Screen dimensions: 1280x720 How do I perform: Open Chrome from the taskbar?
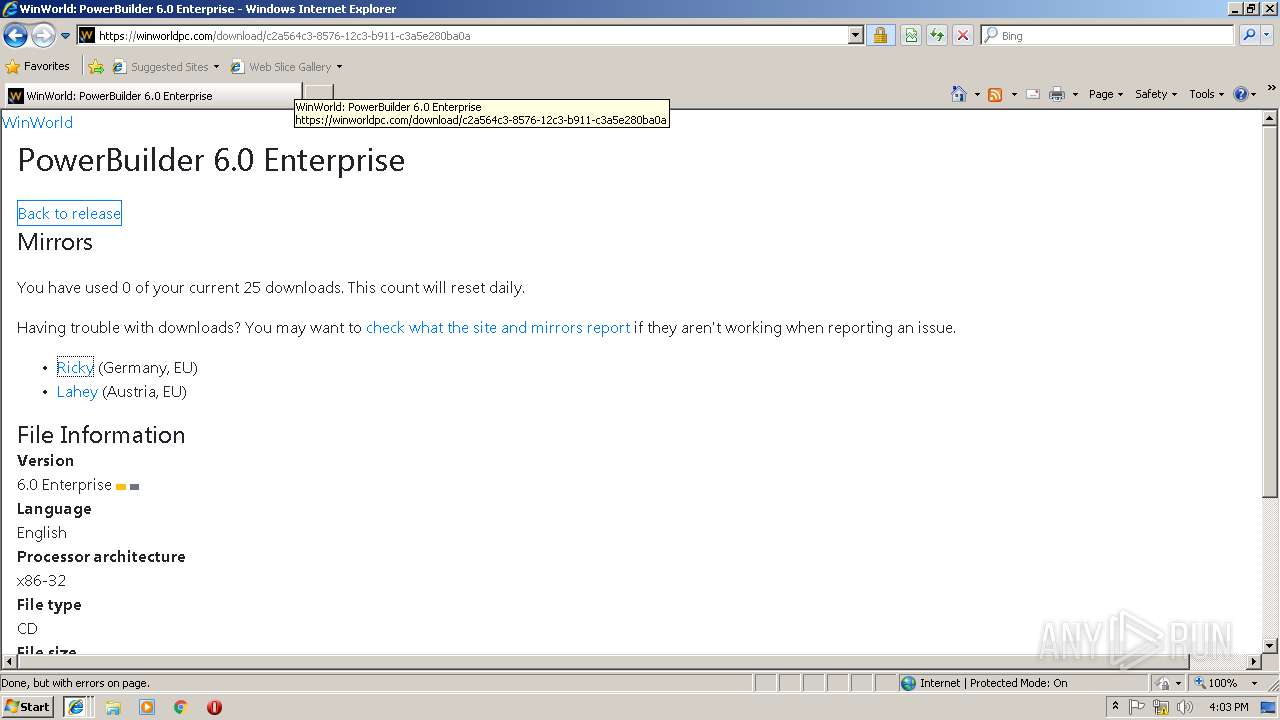point(181,707)
